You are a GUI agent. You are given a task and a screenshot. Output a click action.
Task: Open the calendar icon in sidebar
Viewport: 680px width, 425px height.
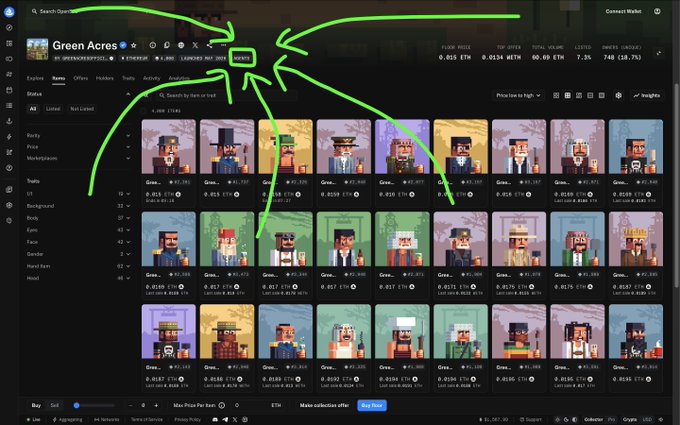point(9,90)
